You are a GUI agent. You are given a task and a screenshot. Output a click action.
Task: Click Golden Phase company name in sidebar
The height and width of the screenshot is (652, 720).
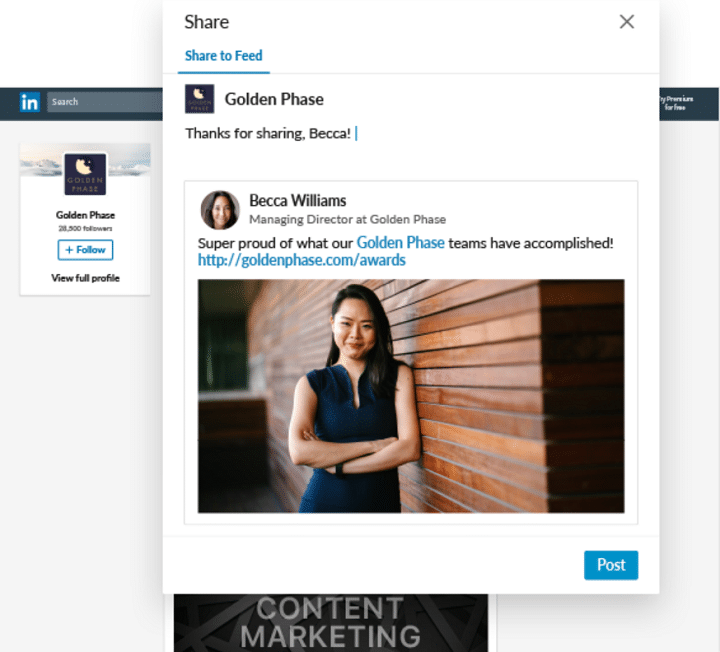tap(85, 215)
